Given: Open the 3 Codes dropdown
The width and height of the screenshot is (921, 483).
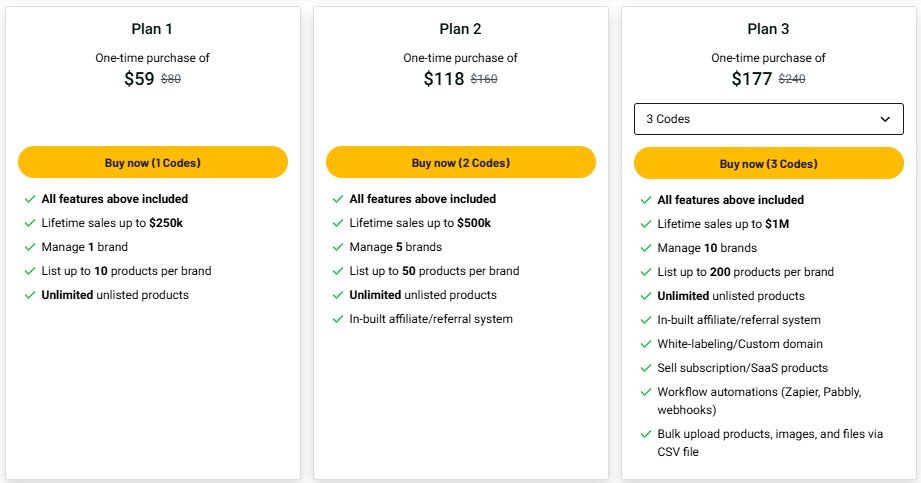Looking at the screenshot, I should pos(768,119).
